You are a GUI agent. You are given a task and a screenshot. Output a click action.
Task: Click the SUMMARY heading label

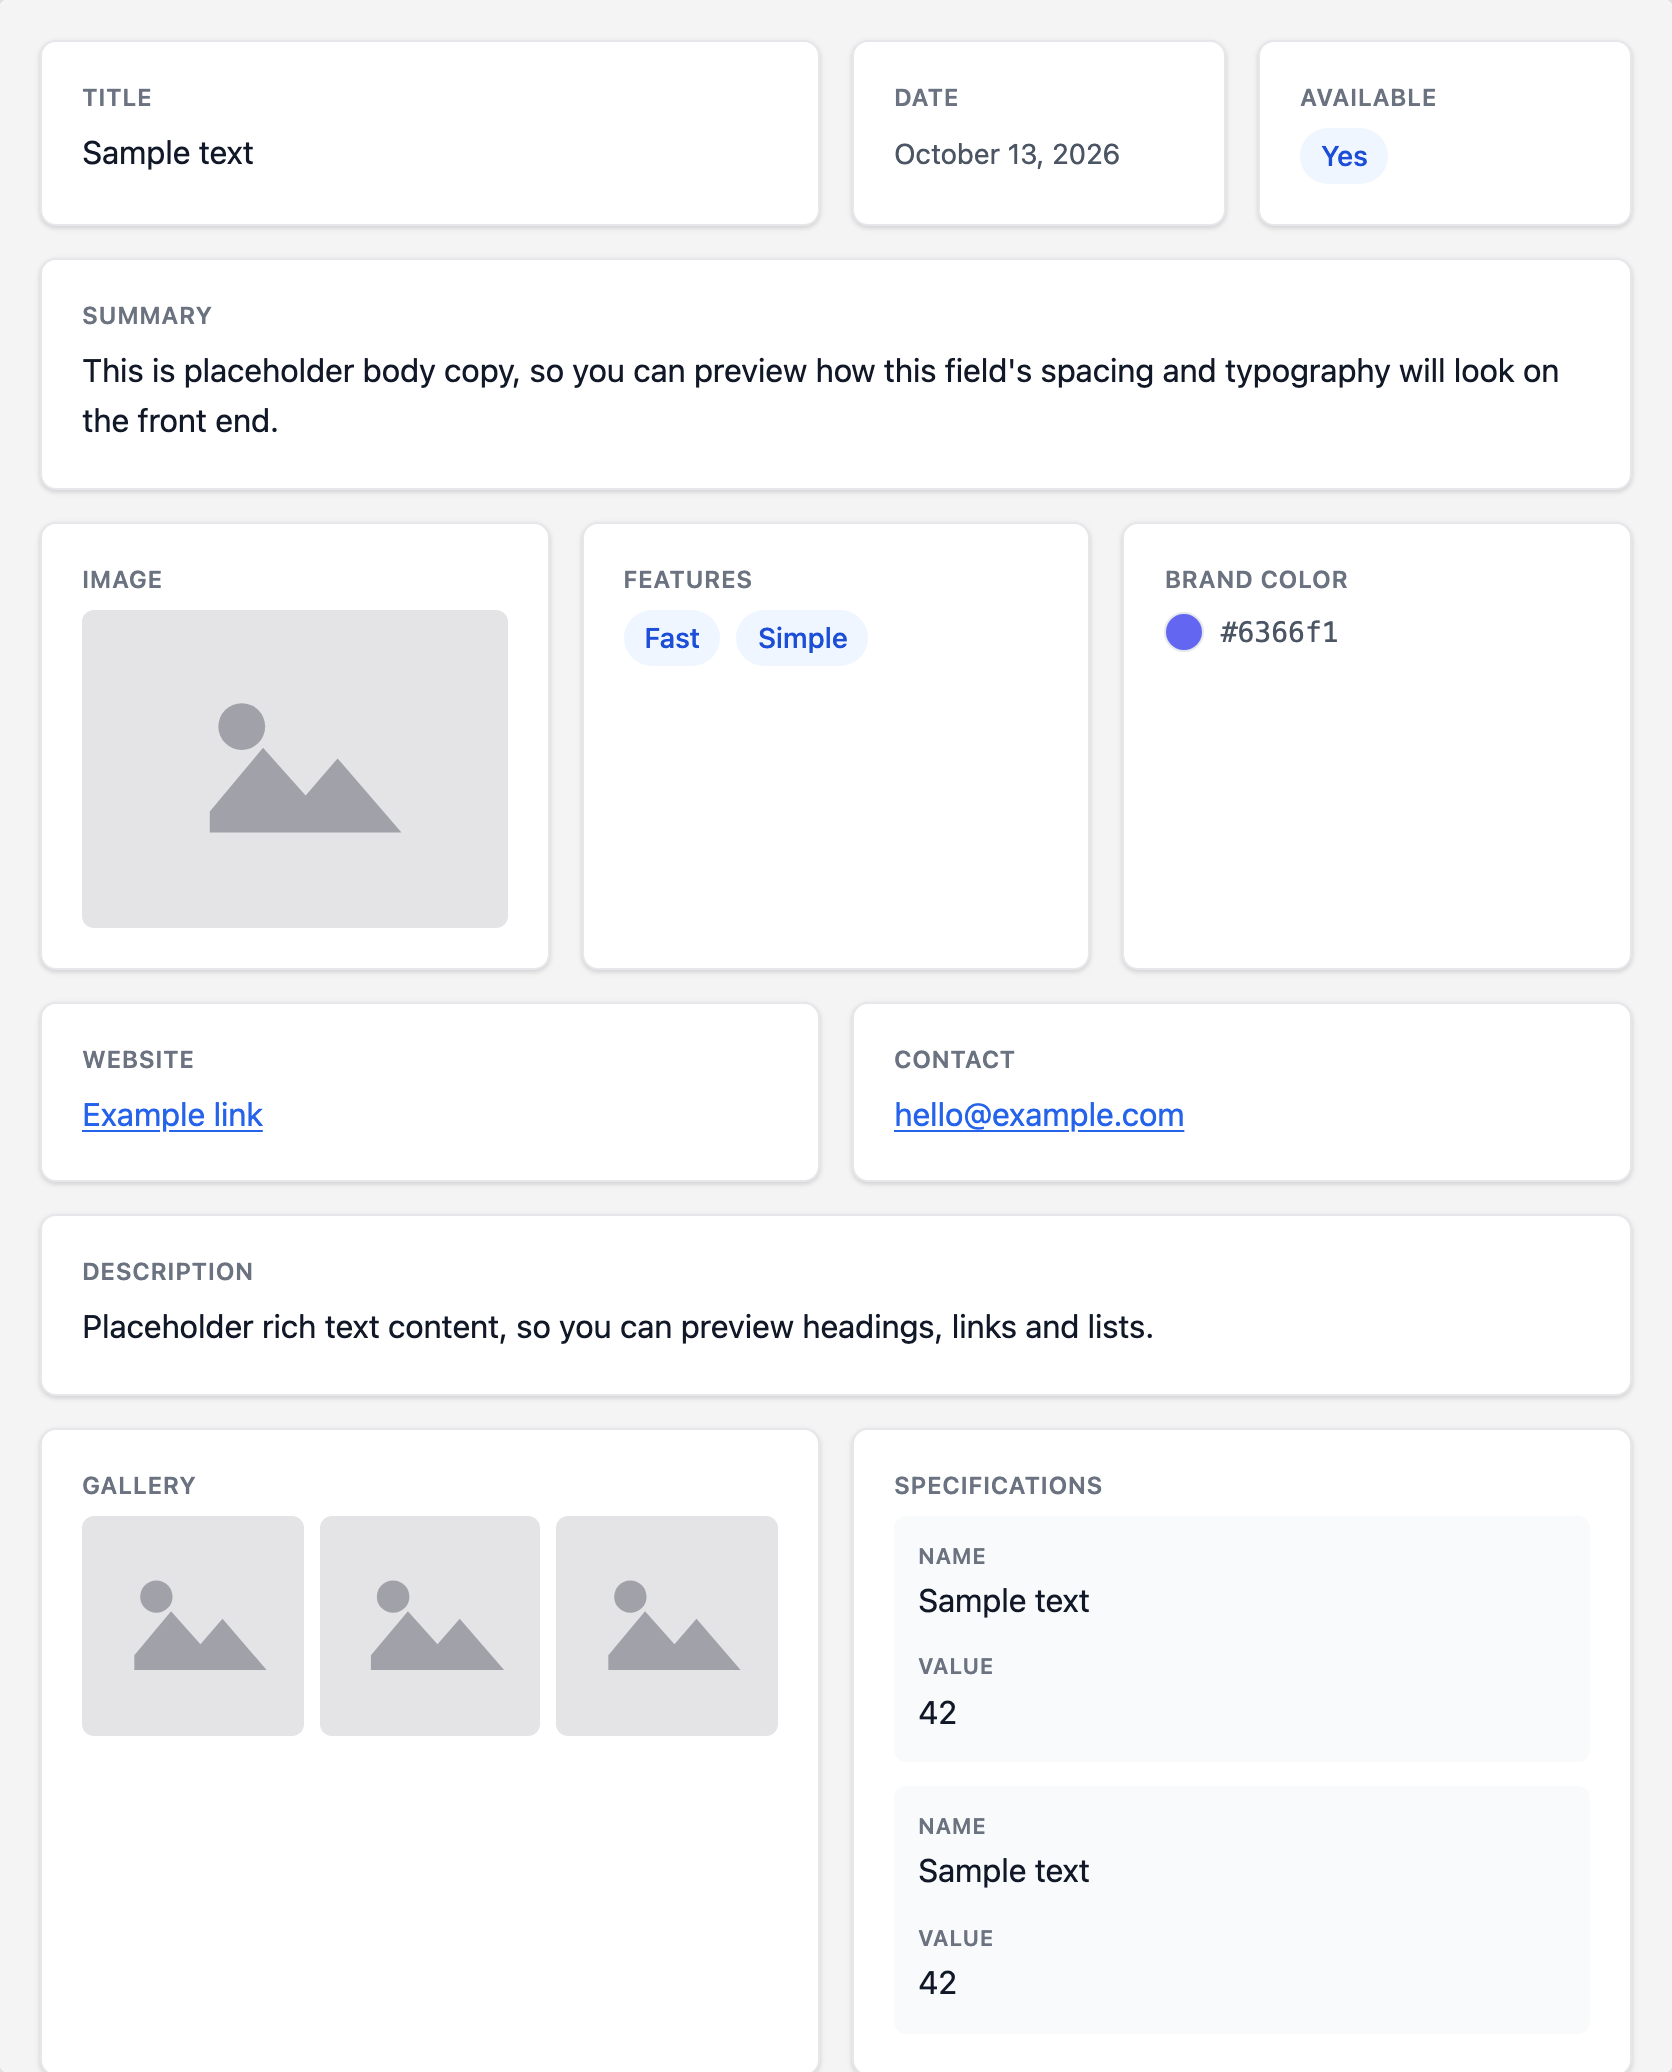[147, 316]
